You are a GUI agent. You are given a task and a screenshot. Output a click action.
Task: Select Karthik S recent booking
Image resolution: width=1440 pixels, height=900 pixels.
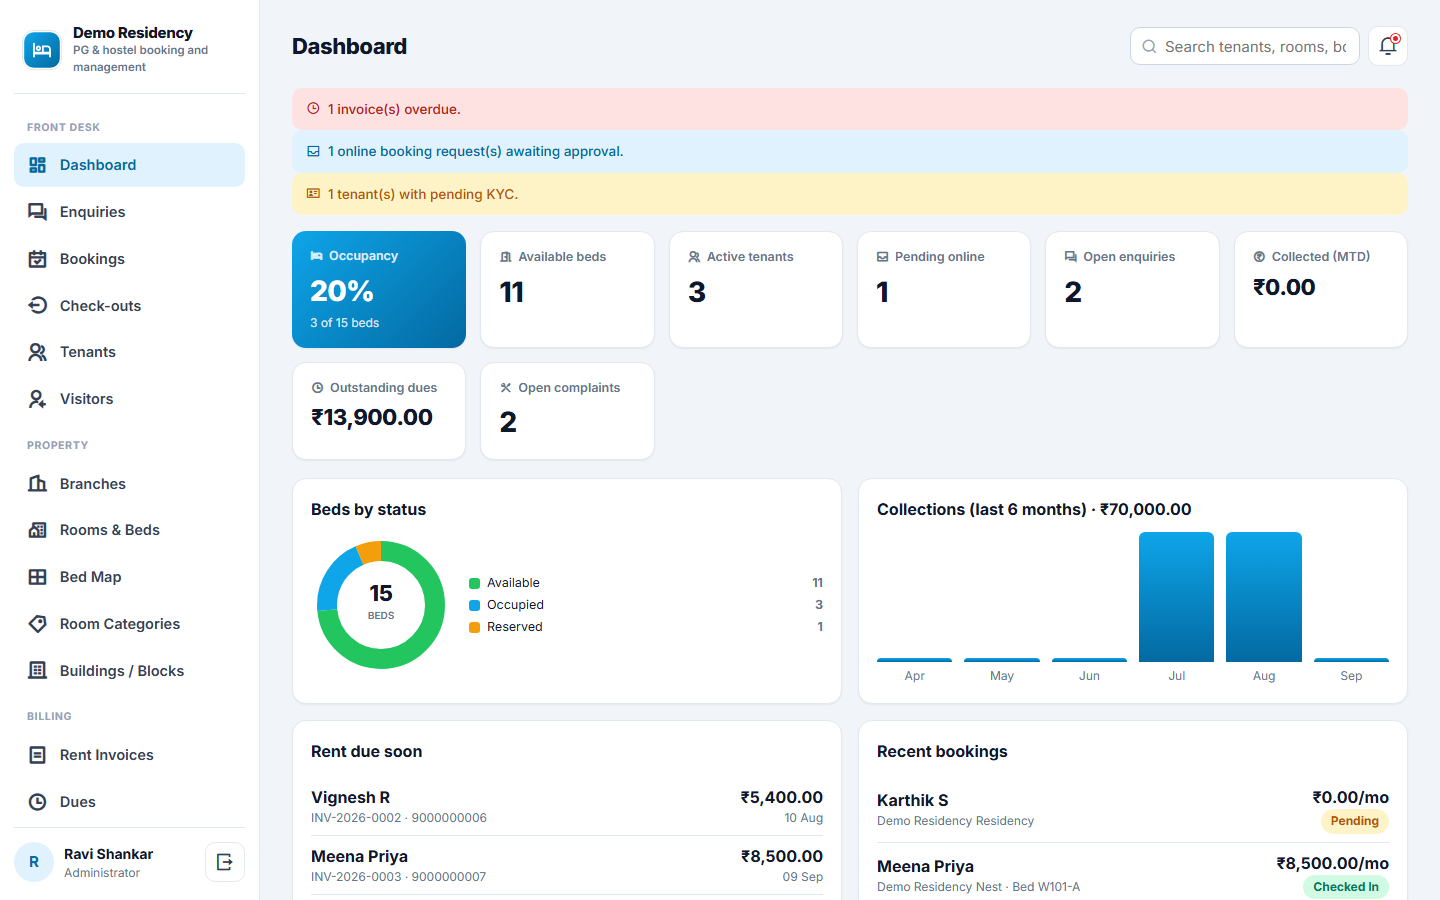point(1133,810)
